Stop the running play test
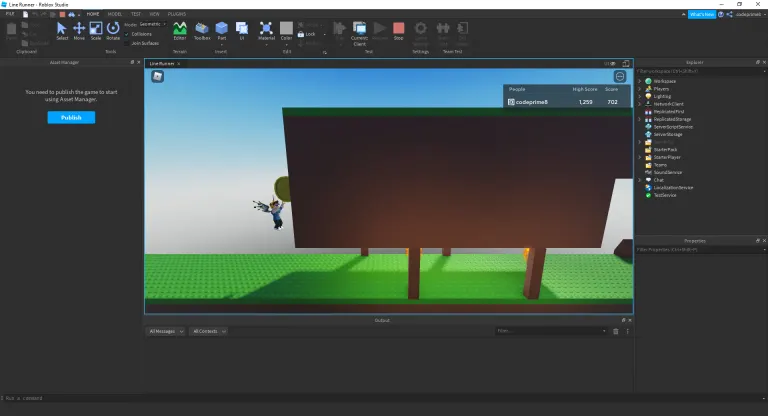 [399, 30]
